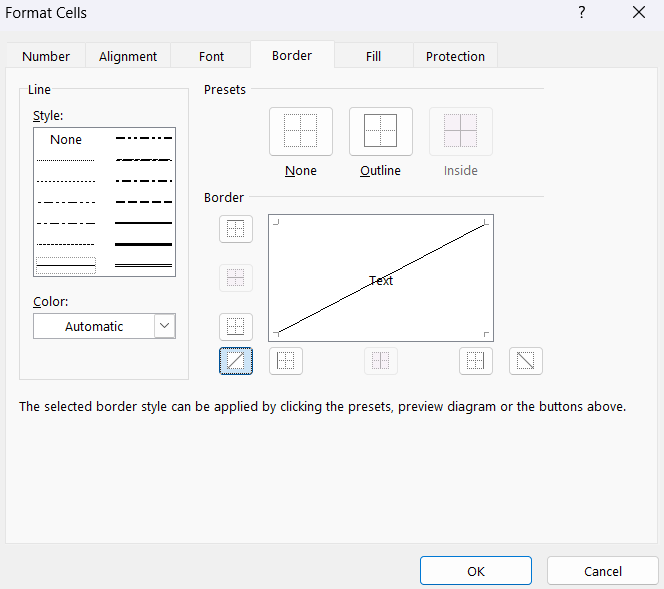Go to the Fill tab

tap(373, 57)
